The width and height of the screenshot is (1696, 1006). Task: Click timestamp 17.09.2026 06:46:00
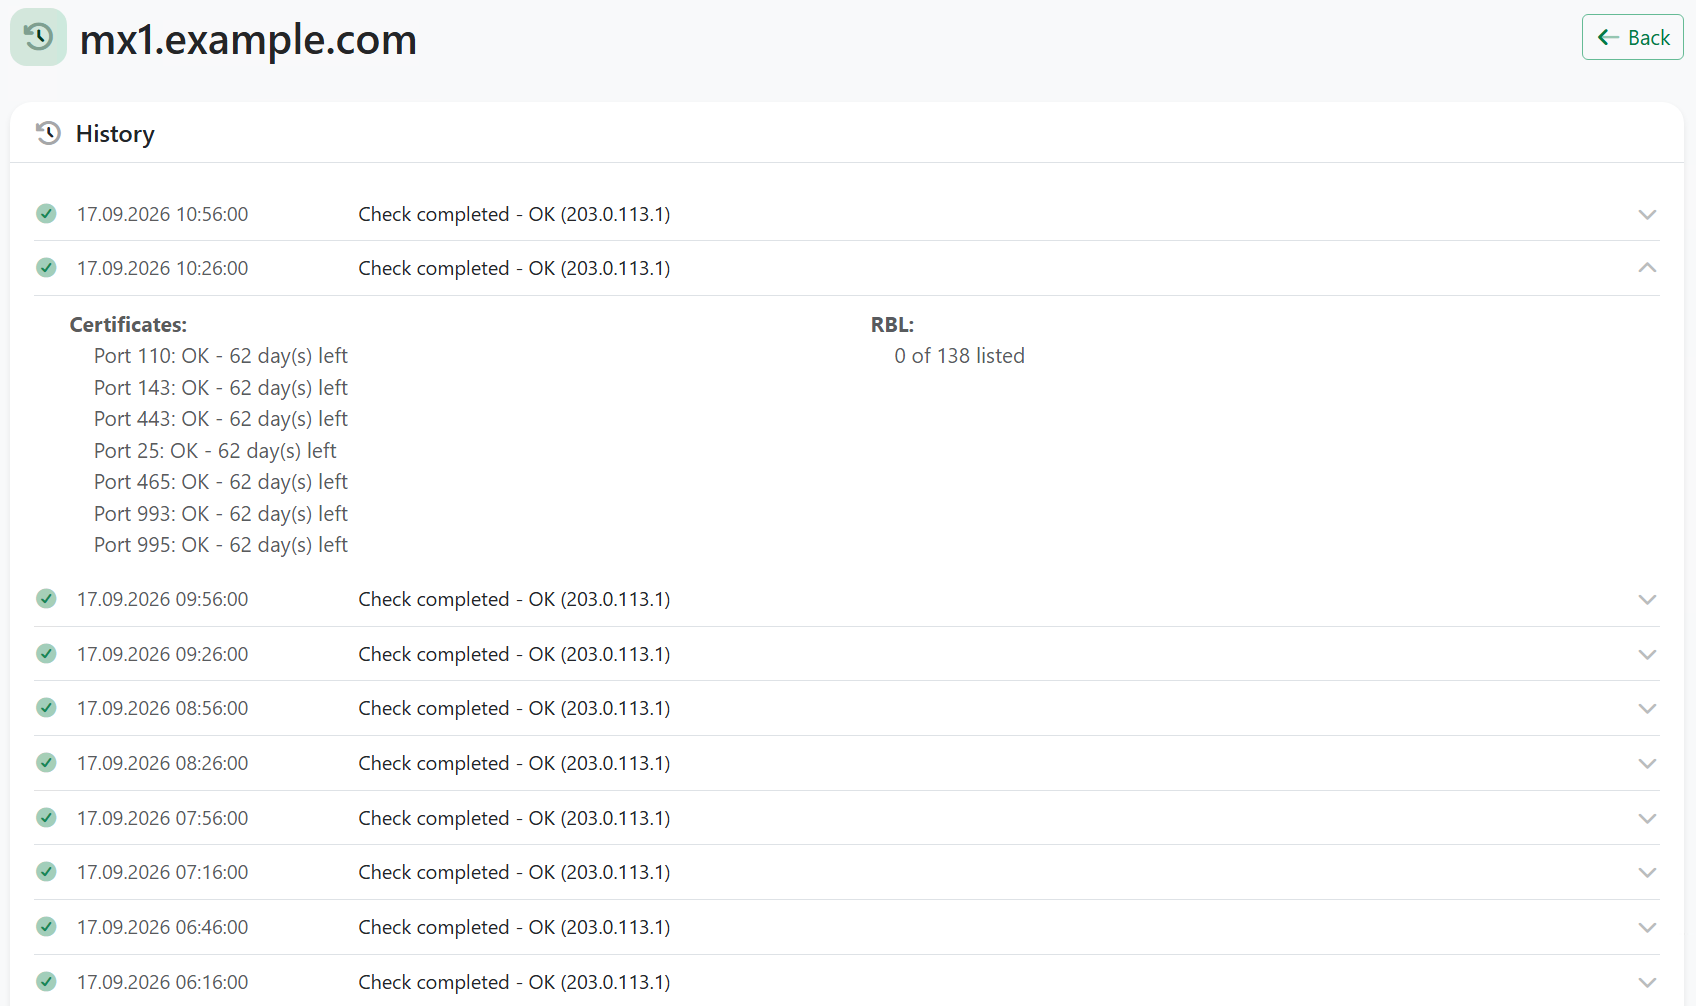pyautogui.click(x=162, y=927)
